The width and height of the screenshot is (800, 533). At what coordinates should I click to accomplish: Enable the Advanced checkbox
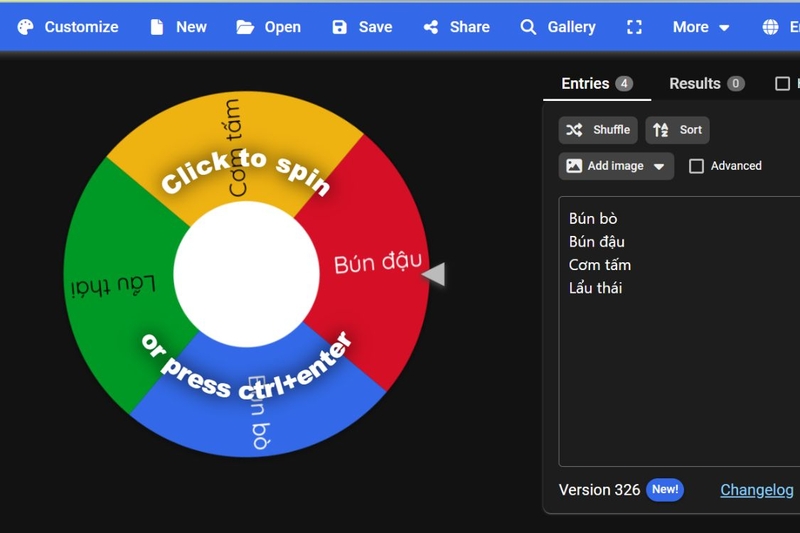click(696, 166)
